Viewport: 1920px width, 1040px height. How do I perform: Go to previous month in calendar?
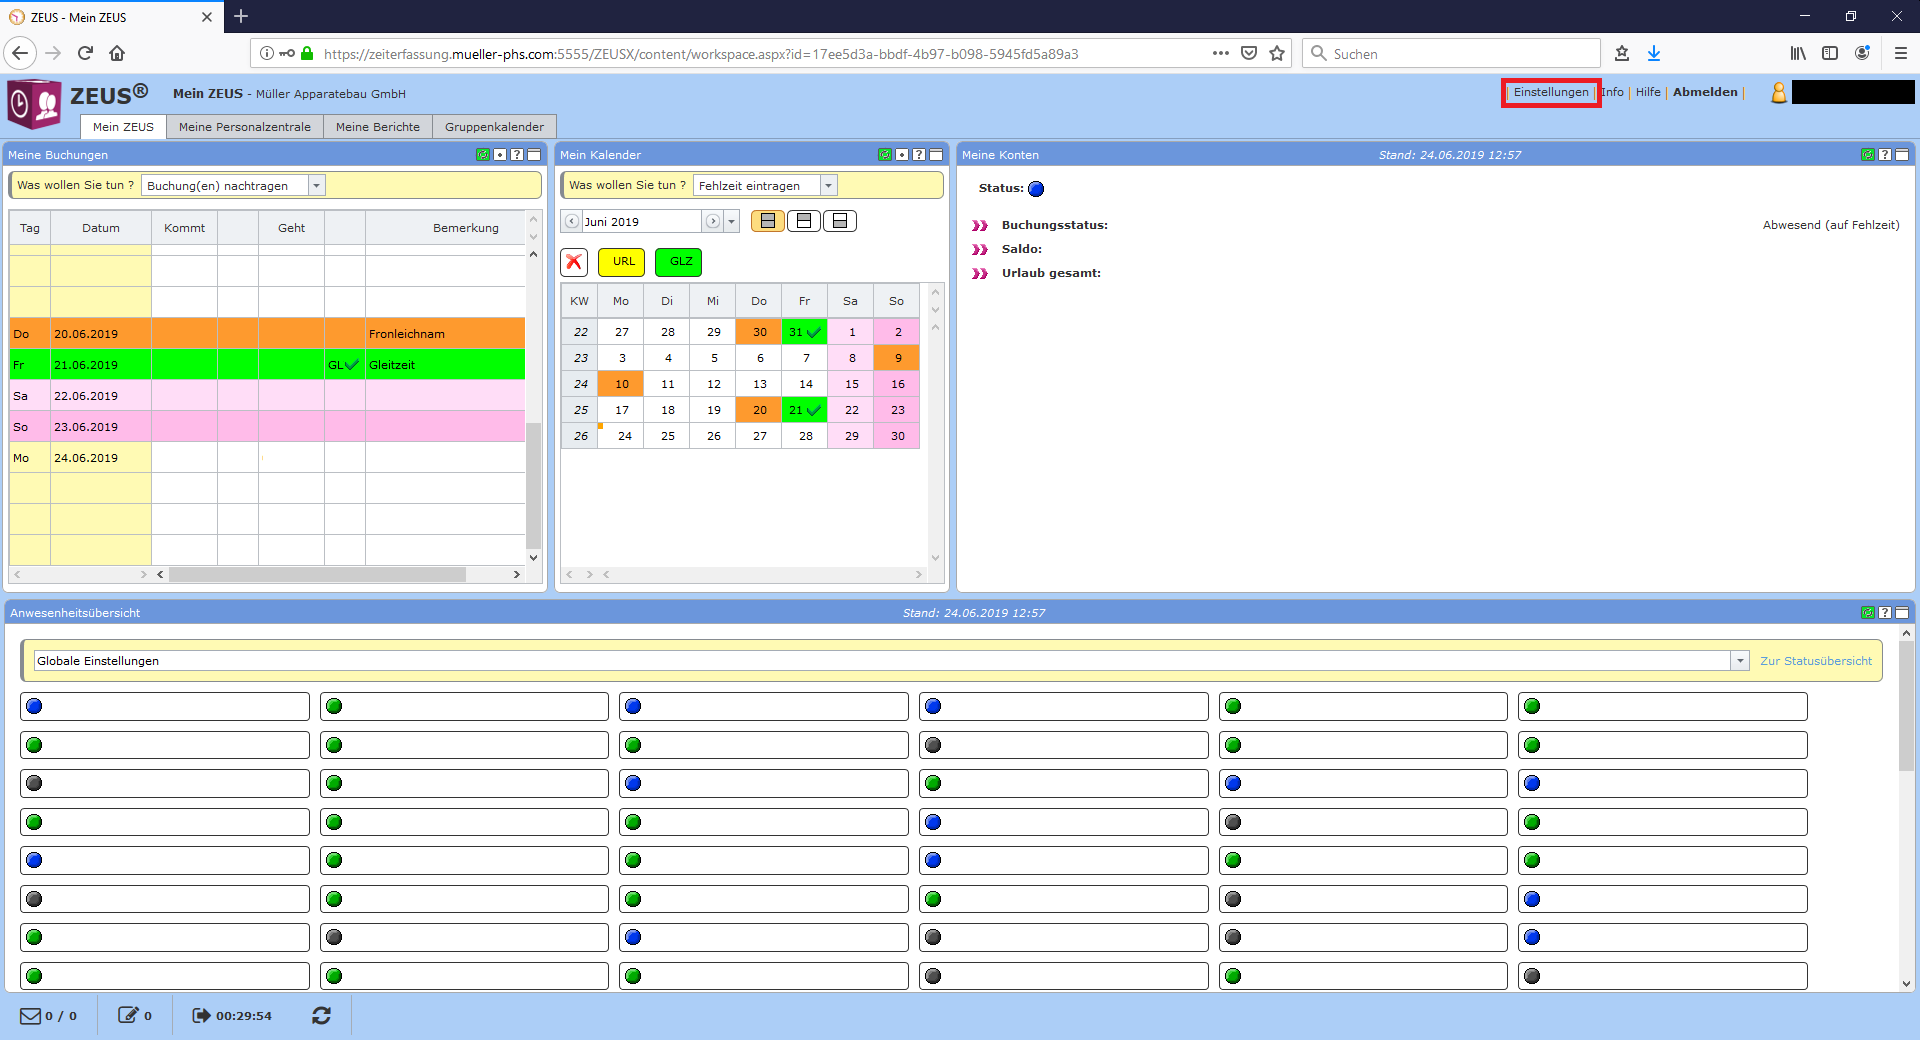572,222
